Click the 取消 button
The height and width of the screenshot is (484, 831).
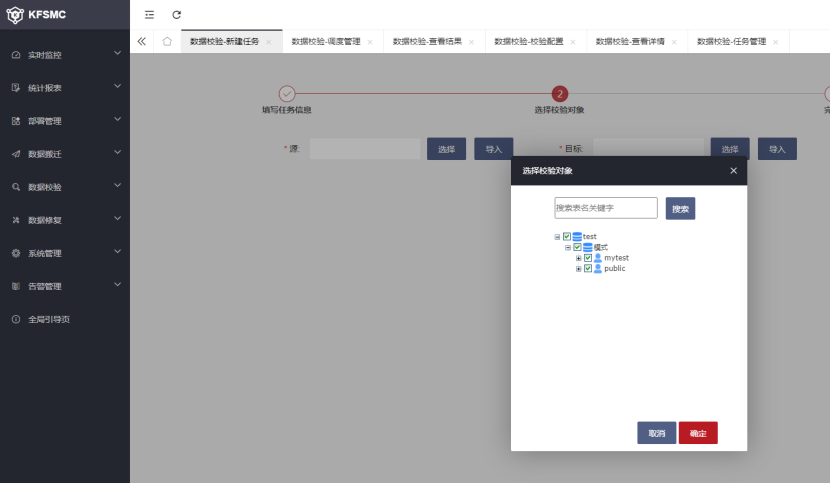(657, 433)
